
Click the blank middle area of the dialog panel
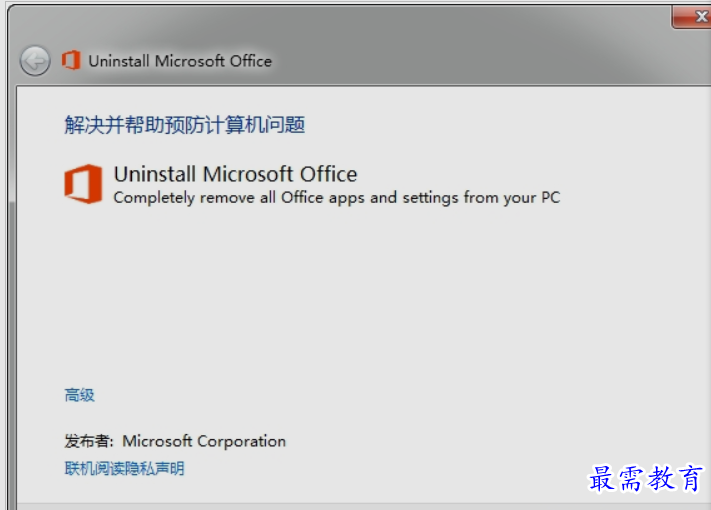[363, 295]
